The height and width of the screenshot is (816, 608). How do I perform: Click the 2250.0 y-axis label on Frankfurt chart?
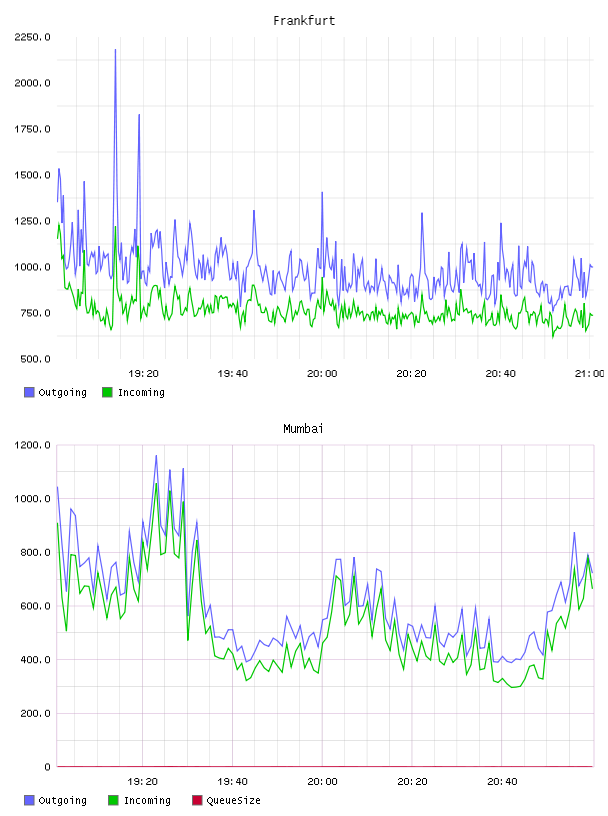click(x=32, y=37)
